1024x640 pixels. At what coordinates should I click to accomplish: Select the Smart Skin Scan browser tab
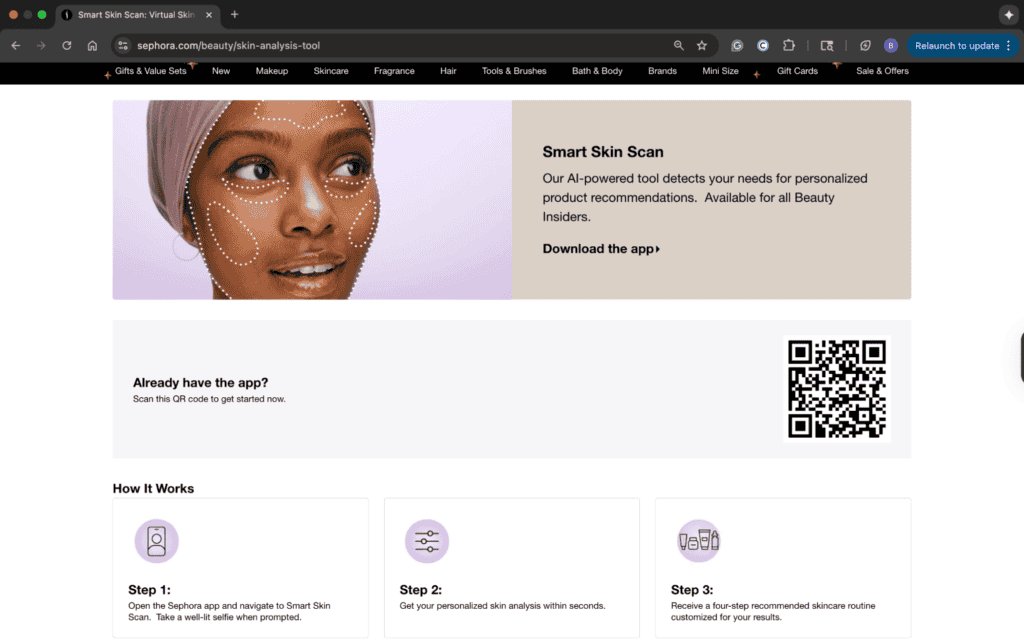tap(136, 14)
